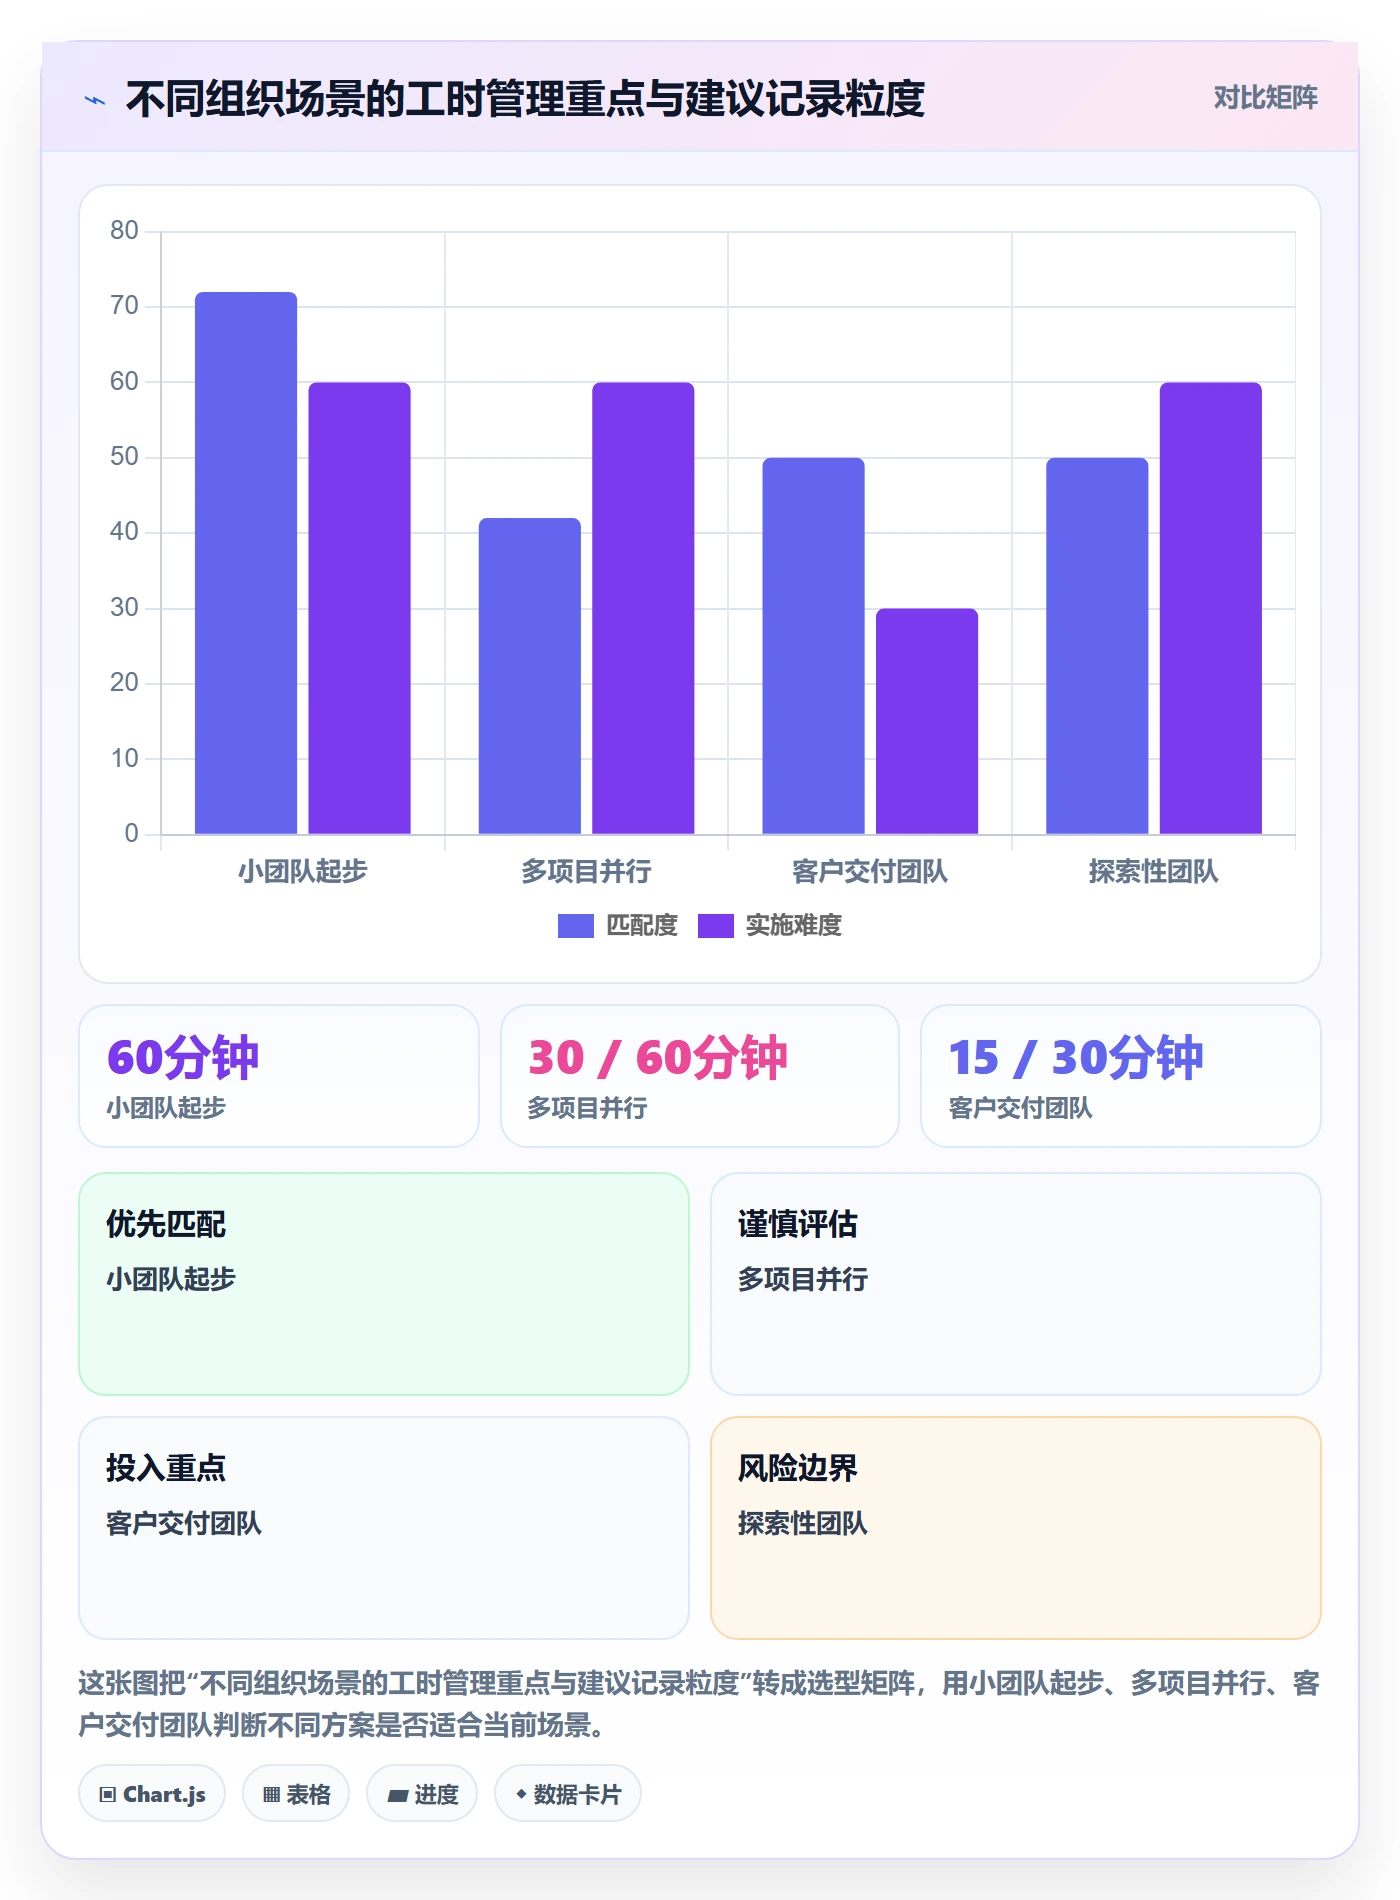This screenshot has height=1900, width=1400.
Task: Click the diamond icon in the 数据卡片 tag
Action: tap(521, 1794)
